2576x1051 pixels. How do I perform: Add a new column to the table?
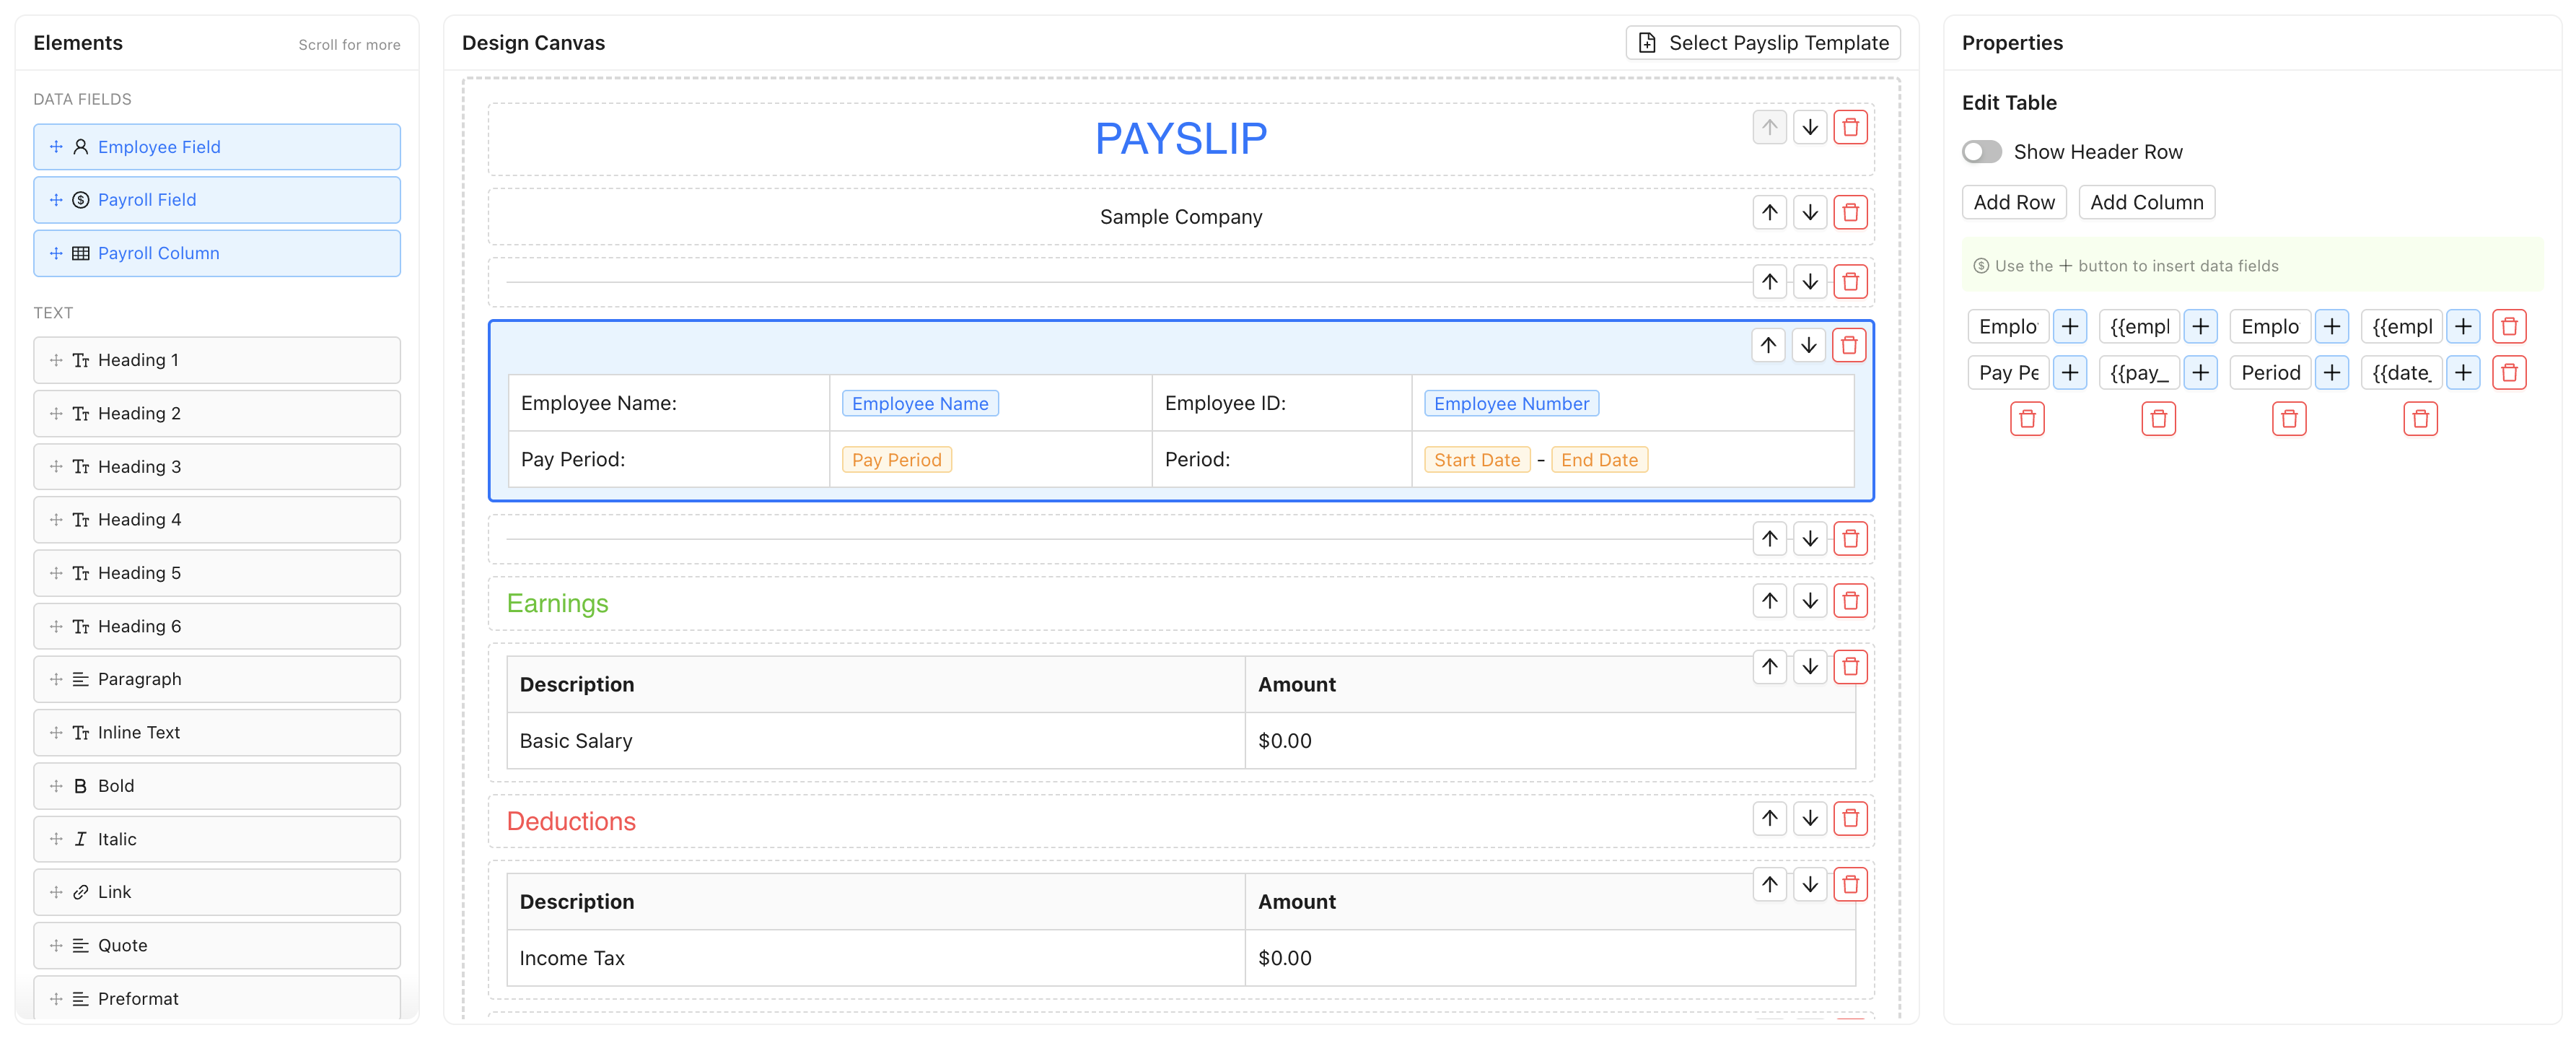(2146, 202)
